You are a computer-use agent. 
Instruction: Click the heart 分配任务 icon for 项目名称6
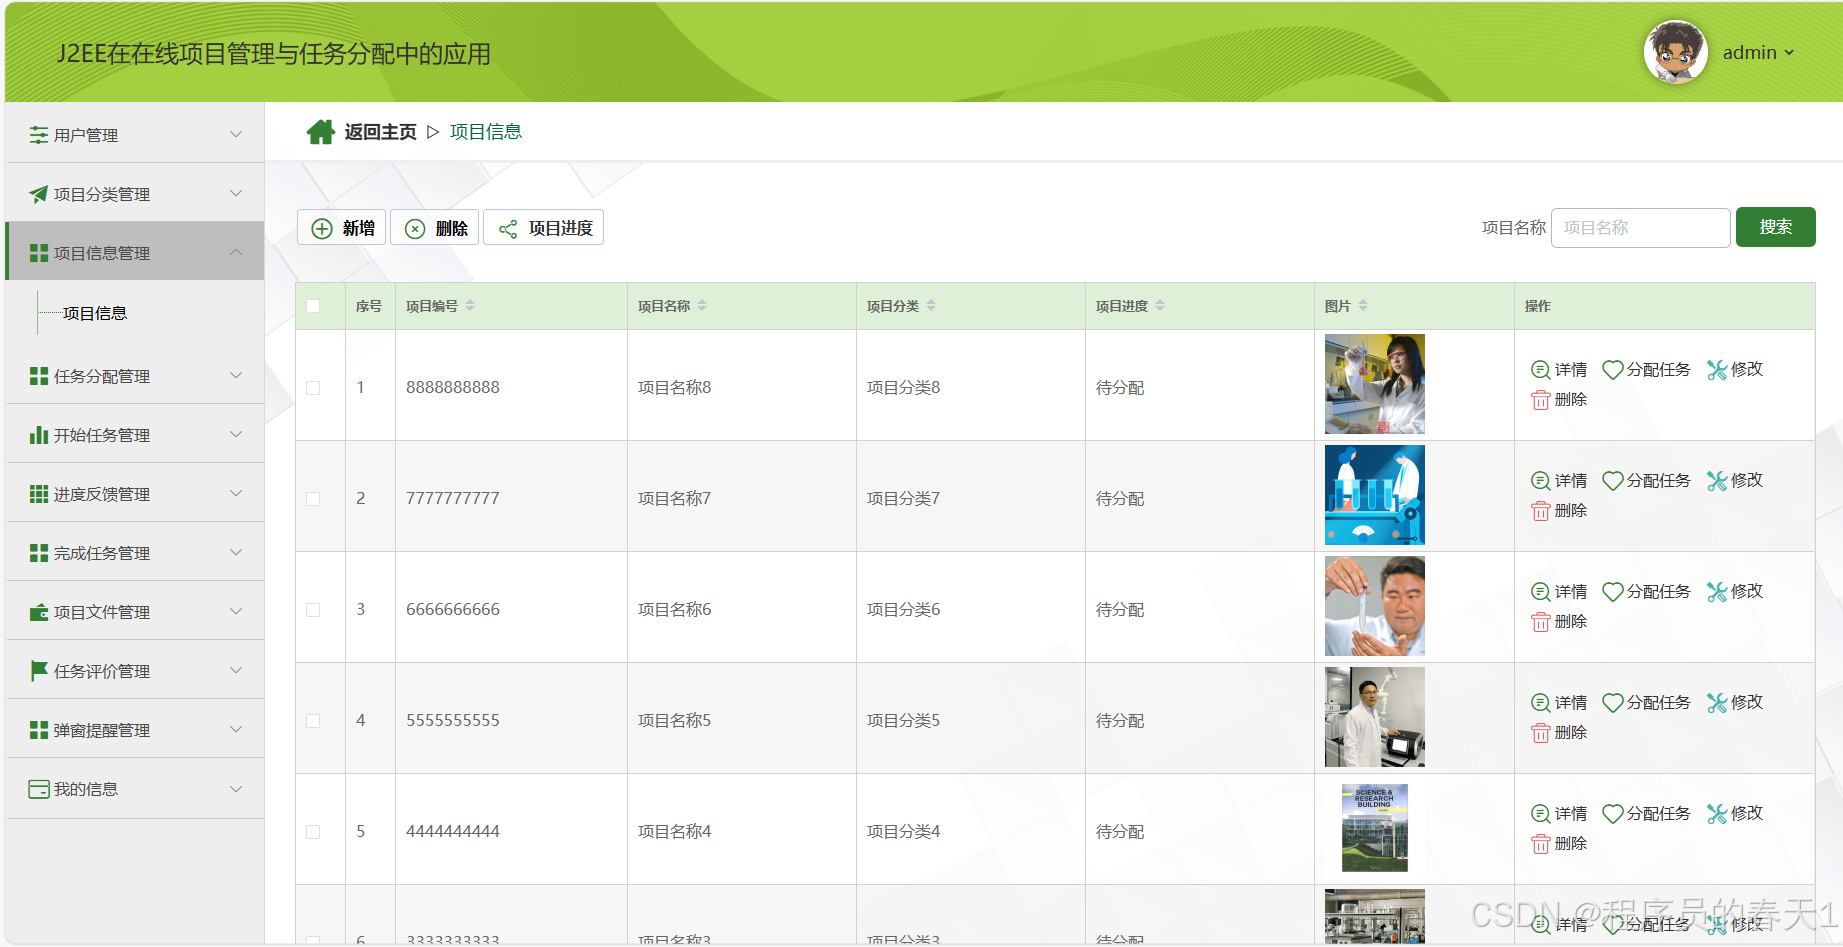click(x=1612, y=592)
